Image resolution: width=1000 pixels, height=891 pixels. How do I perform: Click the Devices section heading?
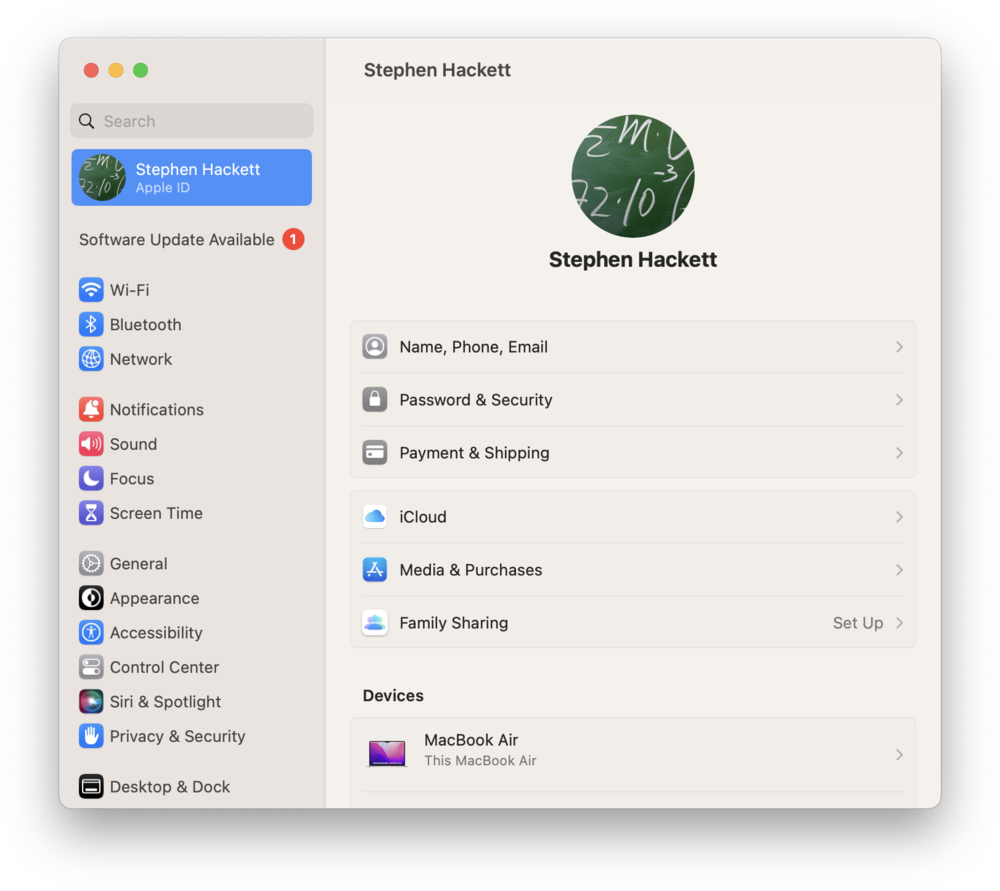pos(393,695)
